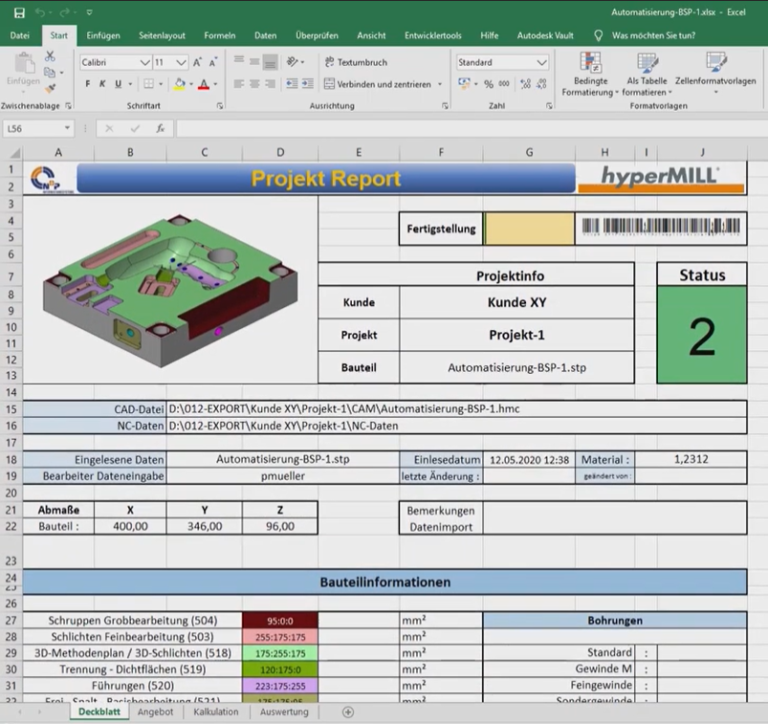Apply yellow fill color bucket

(180, 84)
